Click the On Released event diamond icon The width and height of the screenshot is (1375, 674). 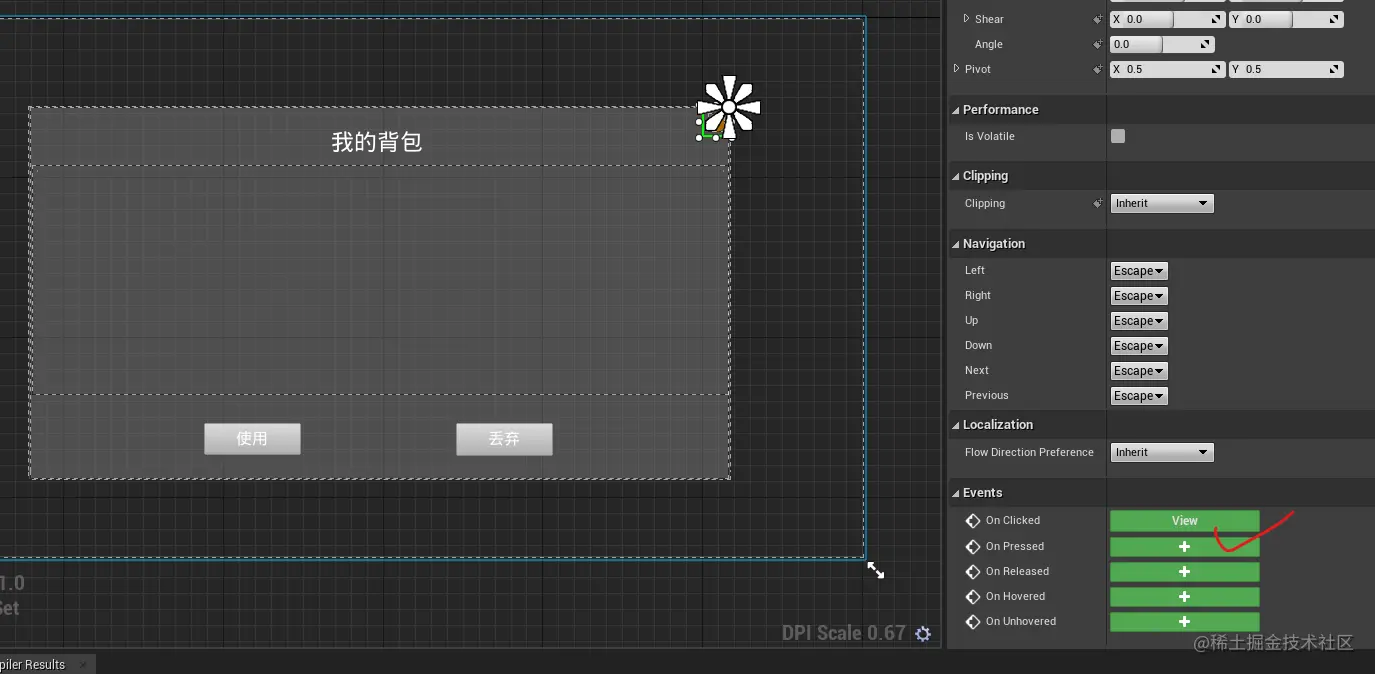[x=973, y=572]
